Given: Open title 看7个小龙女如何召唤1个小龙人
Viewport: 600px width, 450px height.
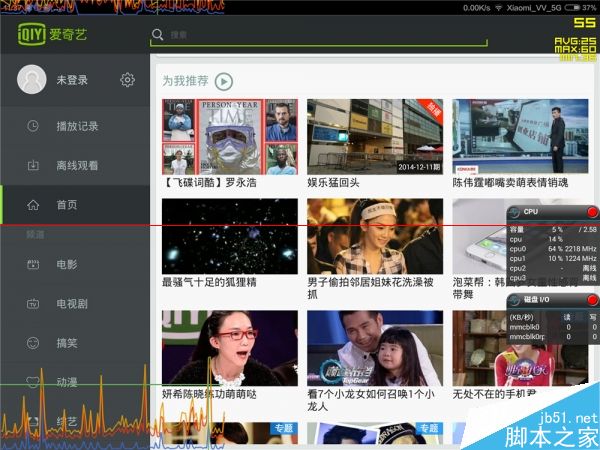Looking at the screenshot, I should coord(370,400).
